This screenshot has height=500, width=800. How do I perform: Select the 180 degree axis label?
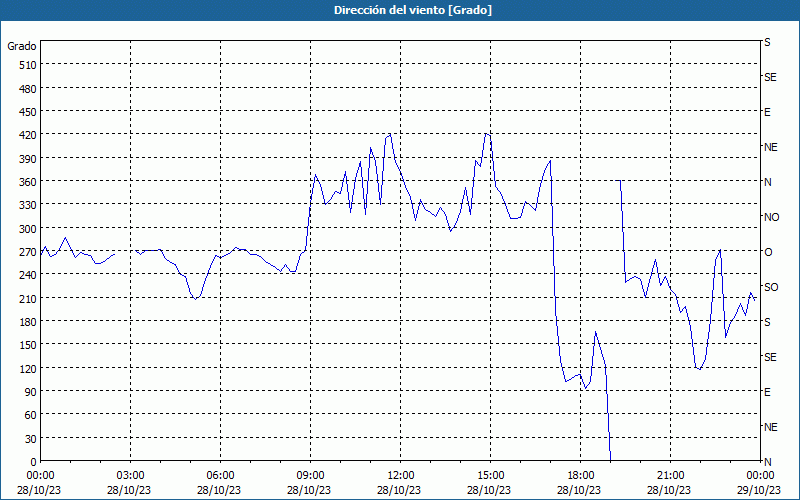(x=28, y=322)
